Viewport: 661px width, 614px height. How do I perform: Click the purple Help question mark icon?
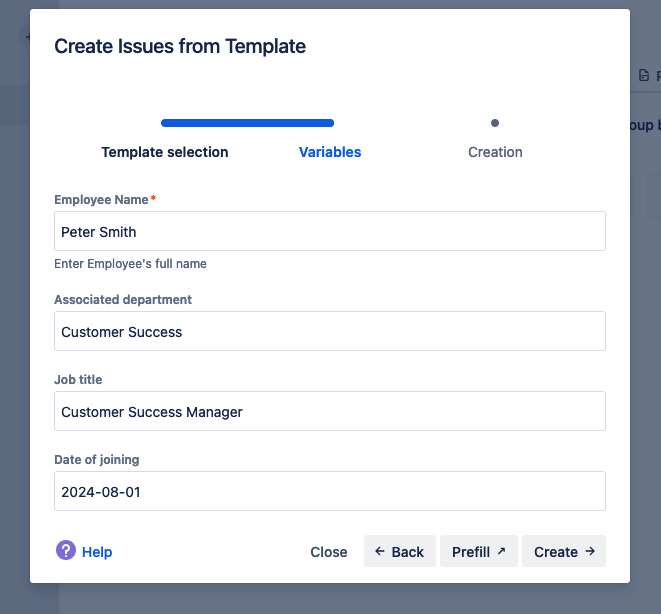pos(66,551)
